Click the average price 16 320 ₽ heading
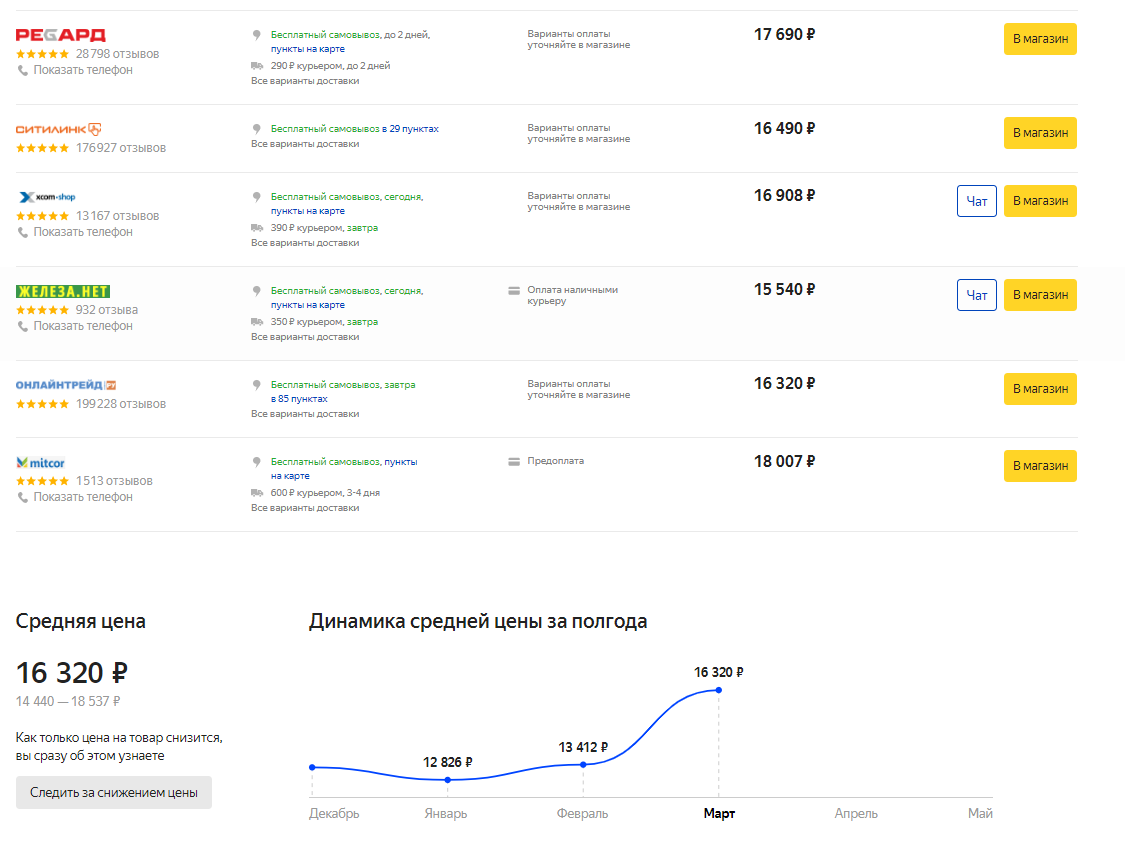 coord(72,674)
